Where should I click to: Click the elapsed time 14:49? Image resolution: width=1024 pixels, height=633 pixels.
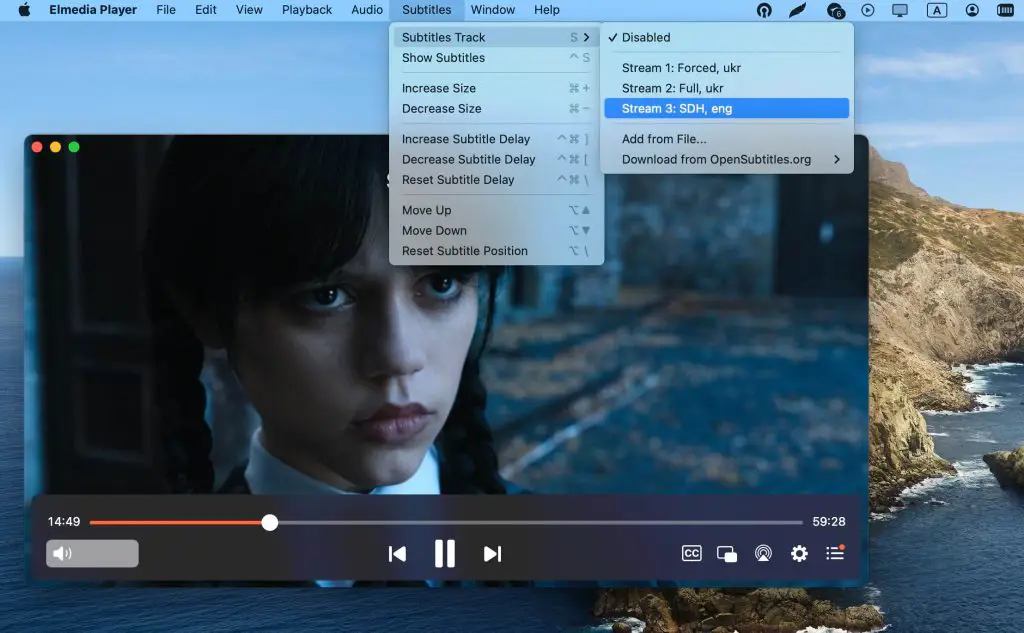(64, 521)
